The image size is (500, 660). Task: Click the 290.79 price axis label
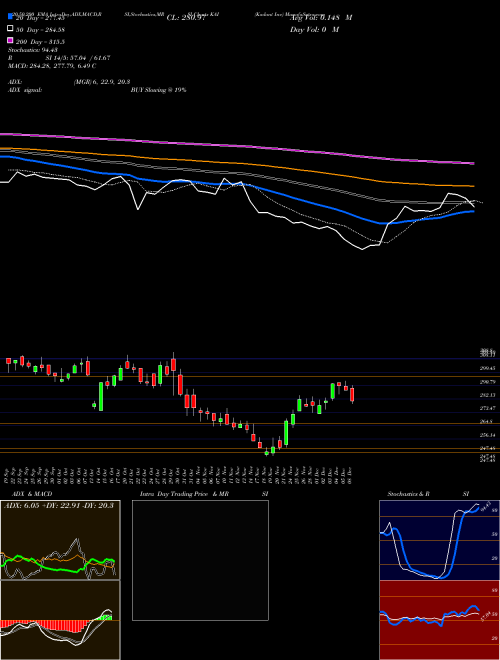pos(487,382)
